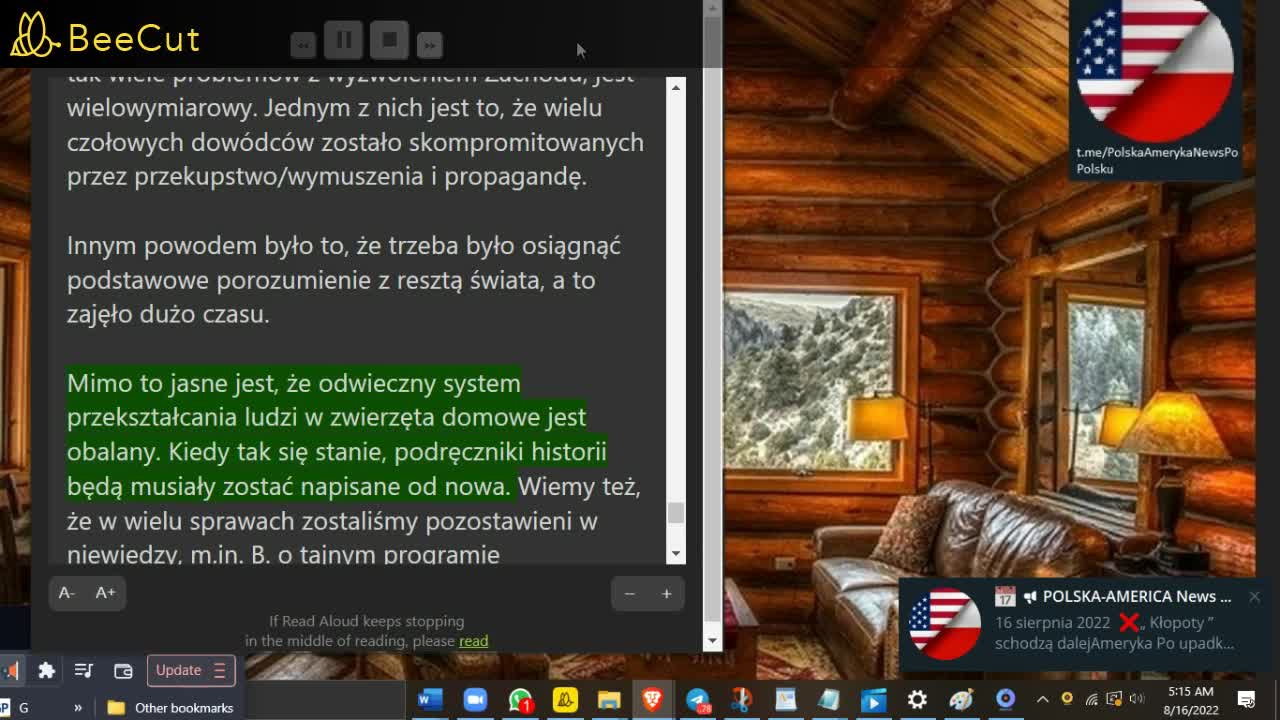
Task: Open Windows Action Center notifications icon
Action: coord(1246,700)
